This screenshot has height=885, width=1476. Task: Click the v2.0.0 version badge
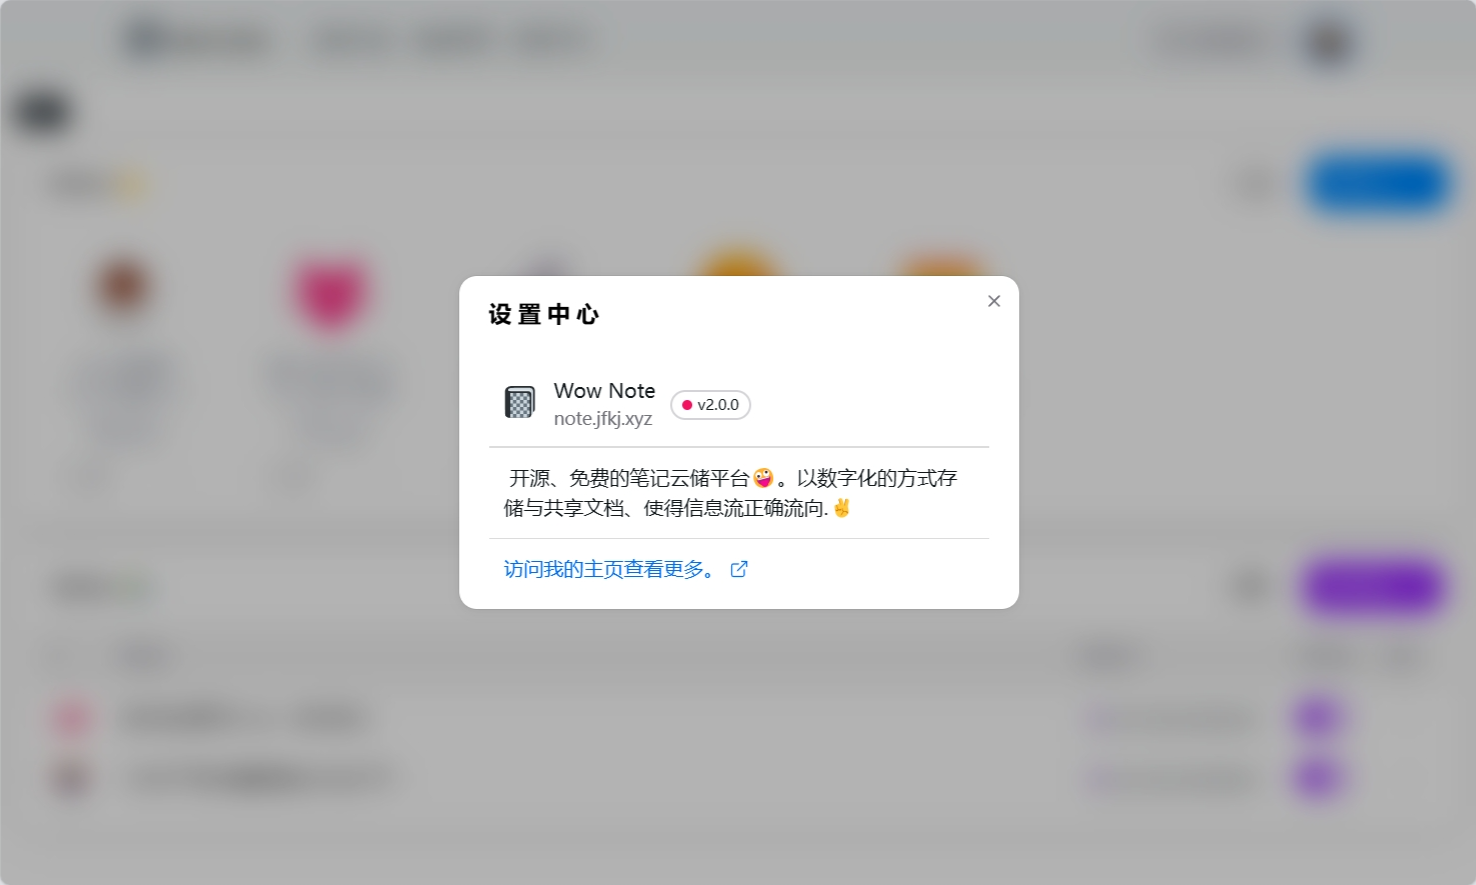(x=710, y=405)
